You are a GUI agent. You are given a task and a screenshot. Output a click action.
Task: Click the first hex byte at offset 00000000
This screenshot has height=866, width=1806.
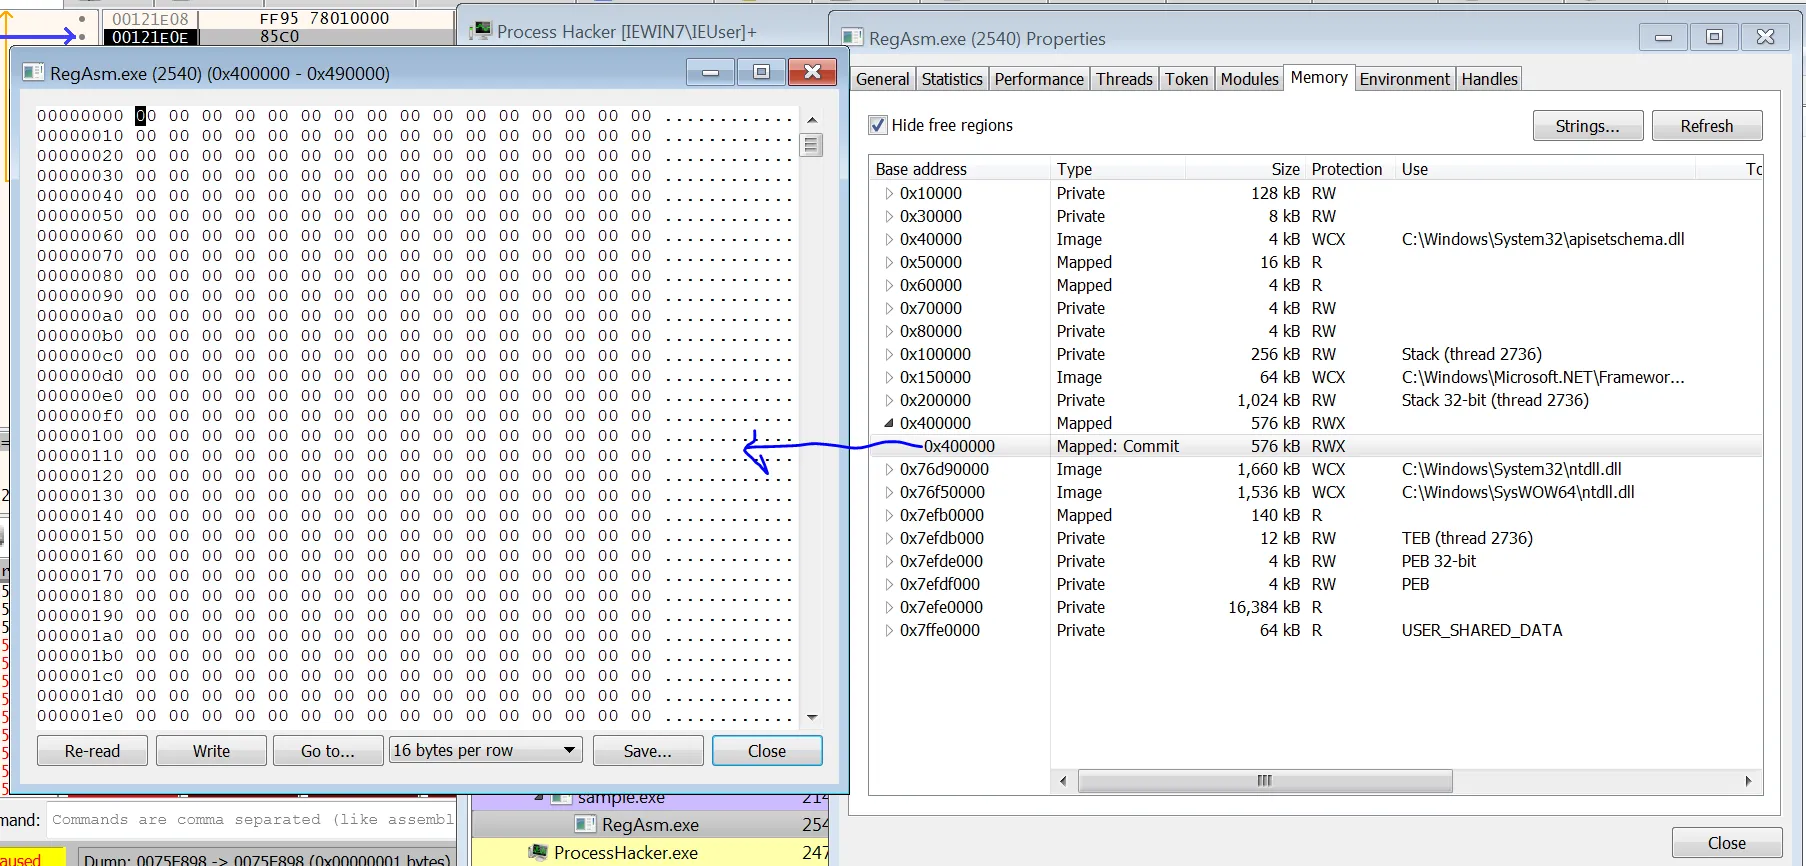146,116
